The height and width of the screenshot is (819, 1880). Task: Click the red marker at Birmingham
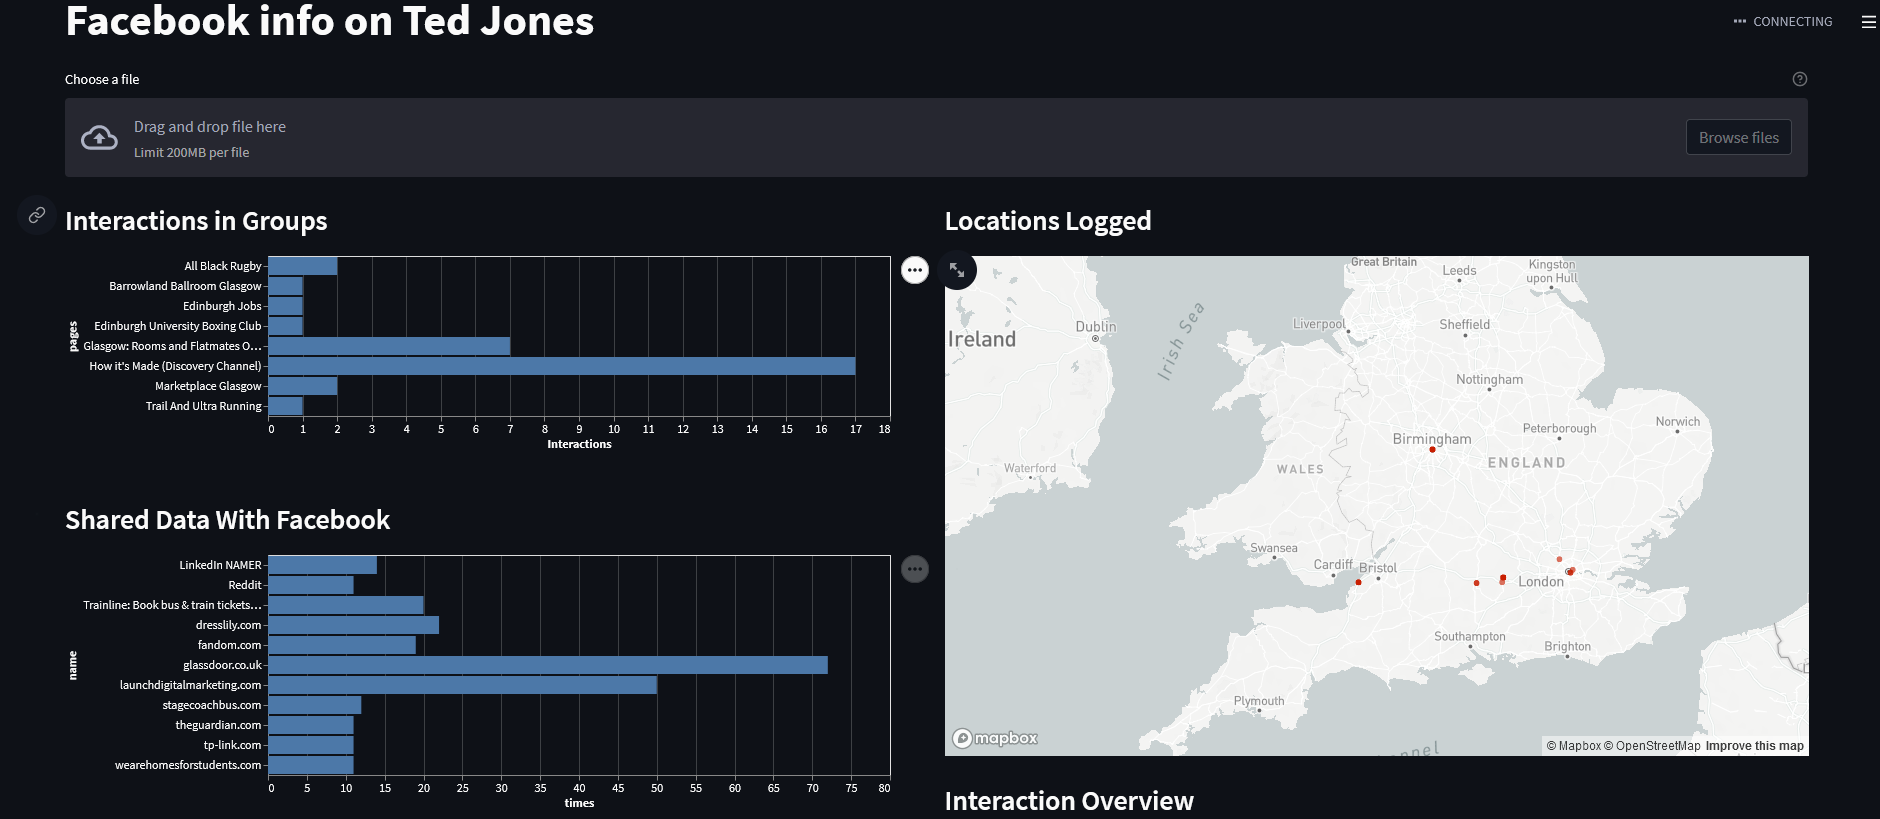(1432, 450)
